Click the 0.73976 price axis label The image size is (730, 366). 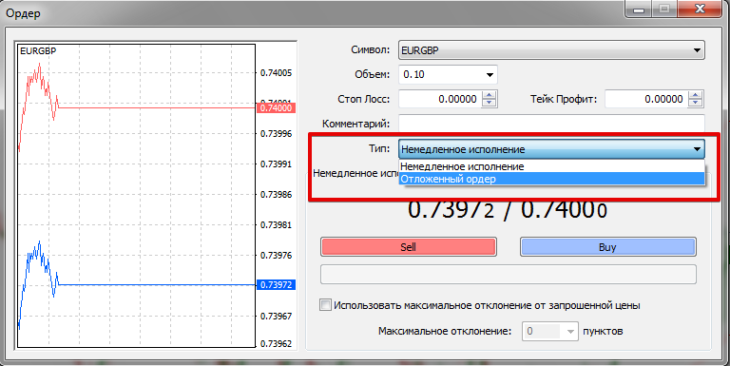coord(276,255)
